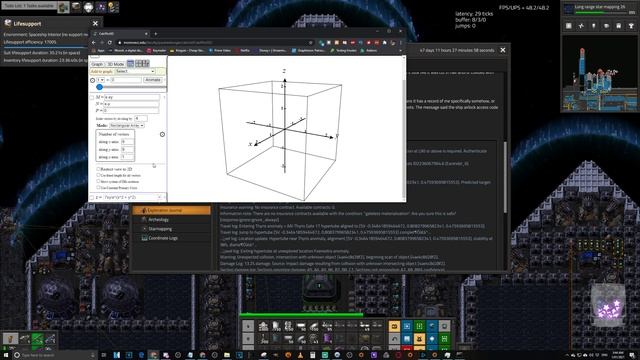The height and width of the screenshot is (360, 640).
Task: Click the gray undo shortcut button
Action: [x=394, y=339]
